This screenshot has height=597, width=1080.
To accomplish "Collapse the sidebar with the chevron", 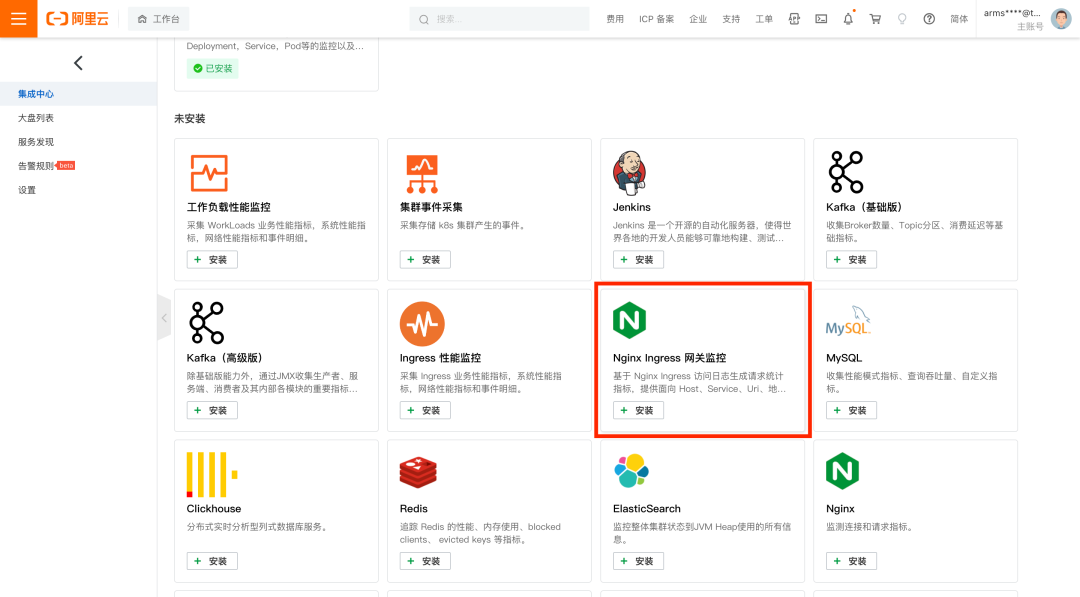I will tap(78, 62).
